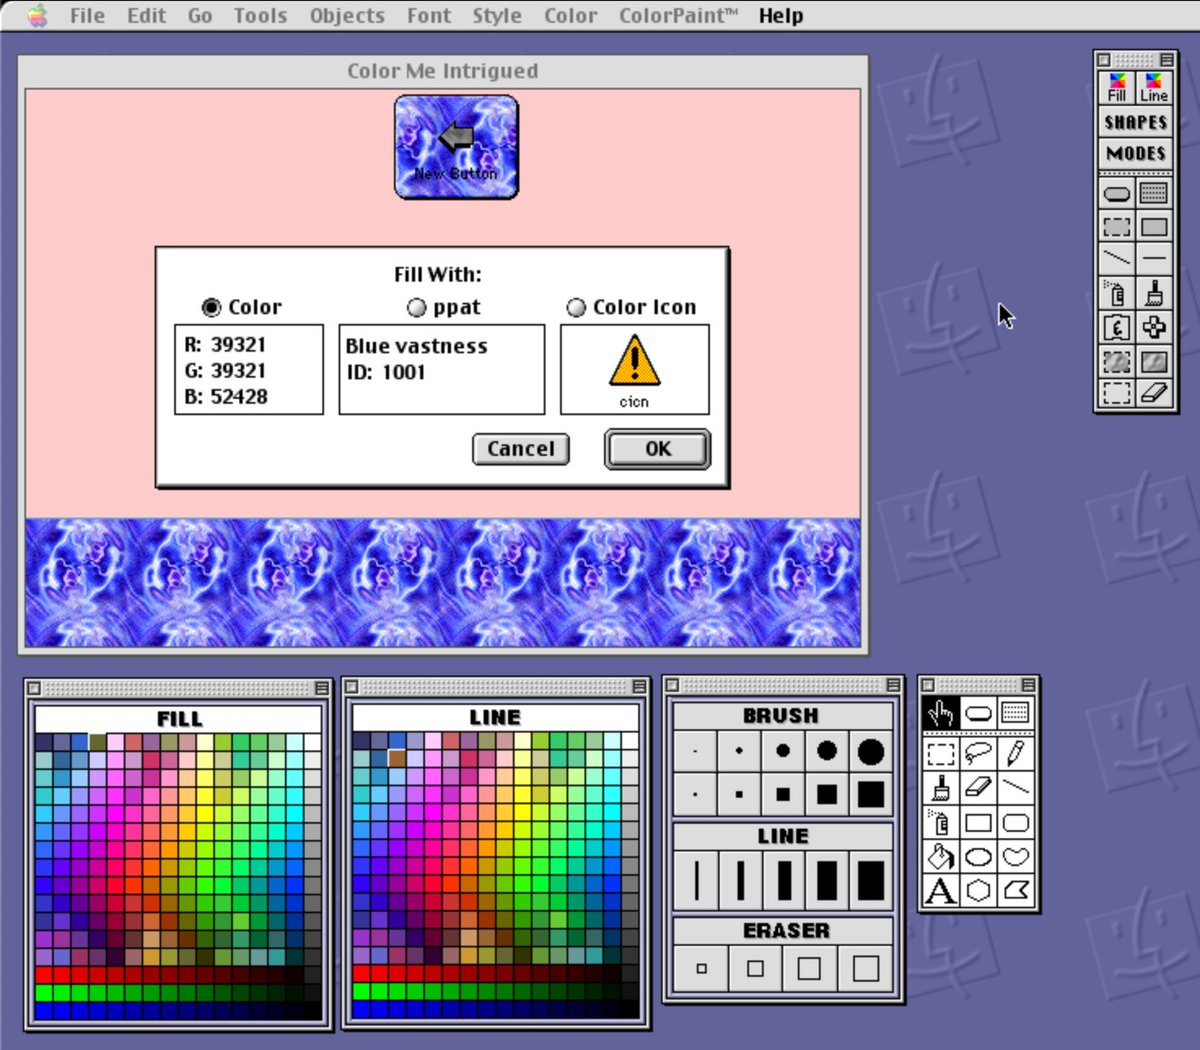
Task: Select the ticket-shaped icon in tall palette
Action: point(1117,326)
